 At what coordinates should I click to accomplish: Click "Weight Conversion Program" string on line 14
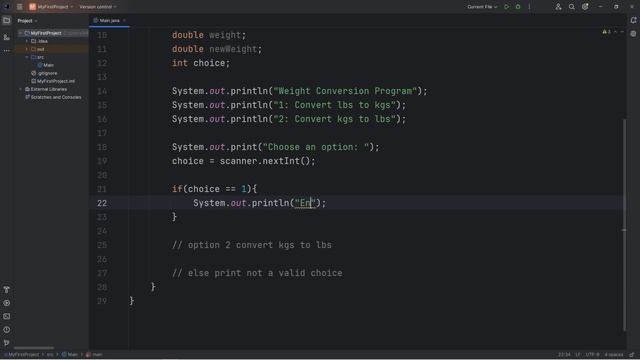pyautogui.click(x=345, y=91)
